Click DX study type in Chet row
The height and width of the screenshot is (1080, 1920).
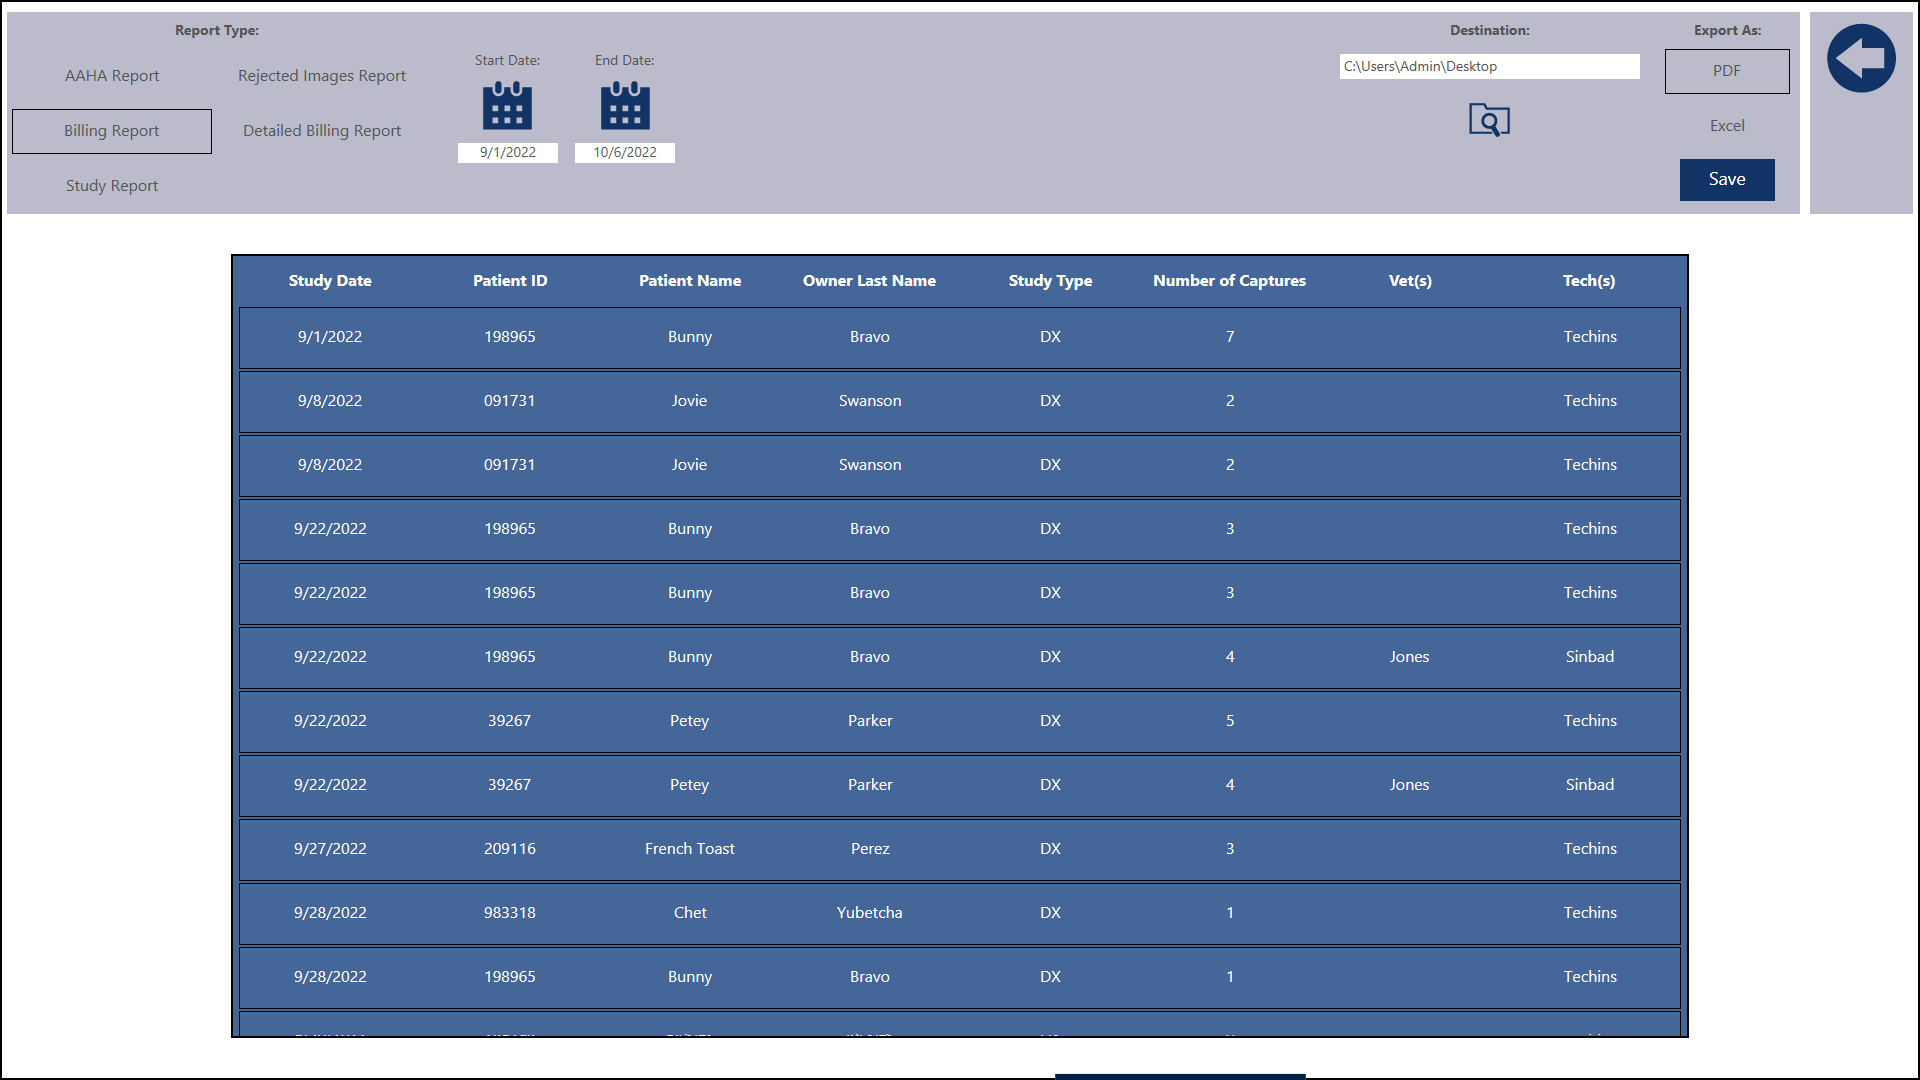[x=1050, y=913]
